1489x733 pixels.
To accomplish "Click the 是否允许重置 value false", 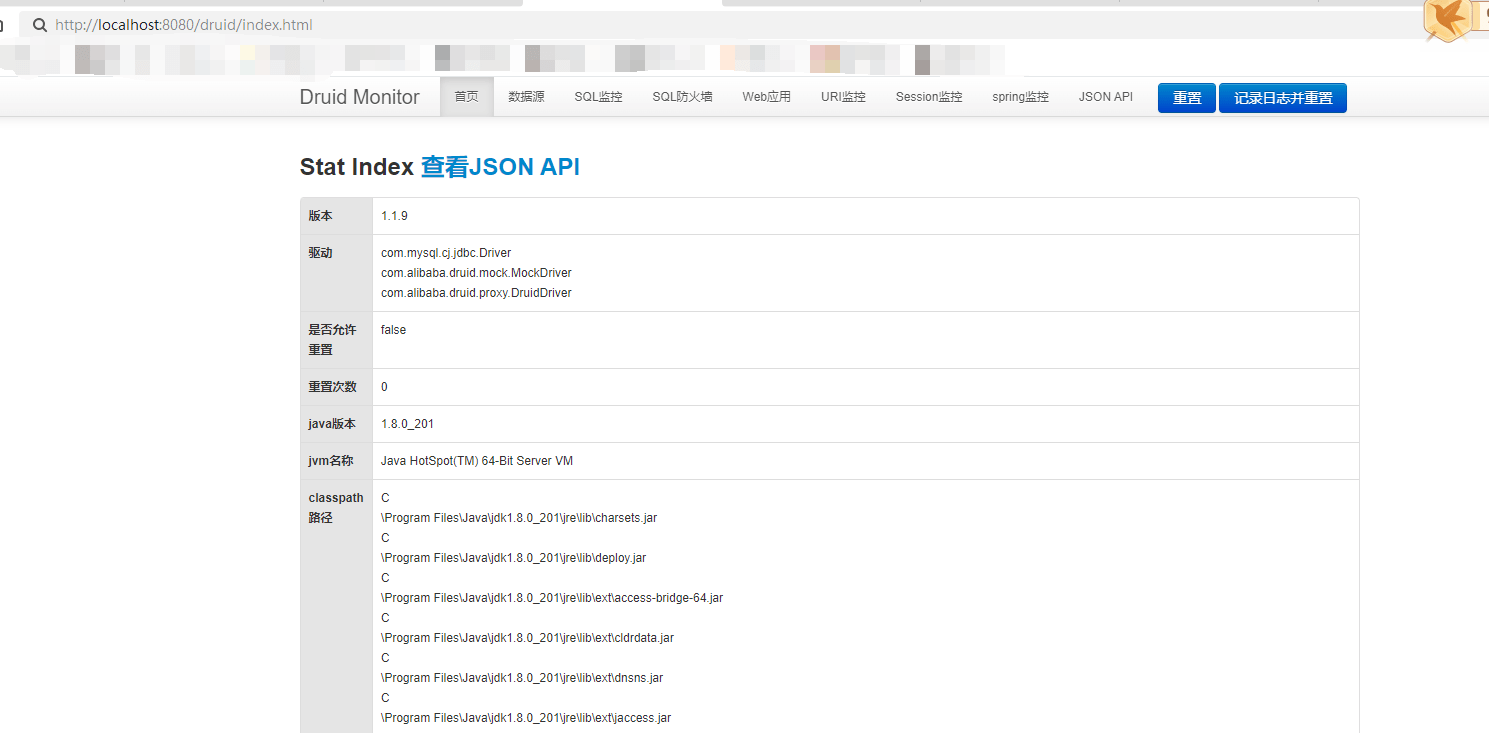I will coord(393,330).
